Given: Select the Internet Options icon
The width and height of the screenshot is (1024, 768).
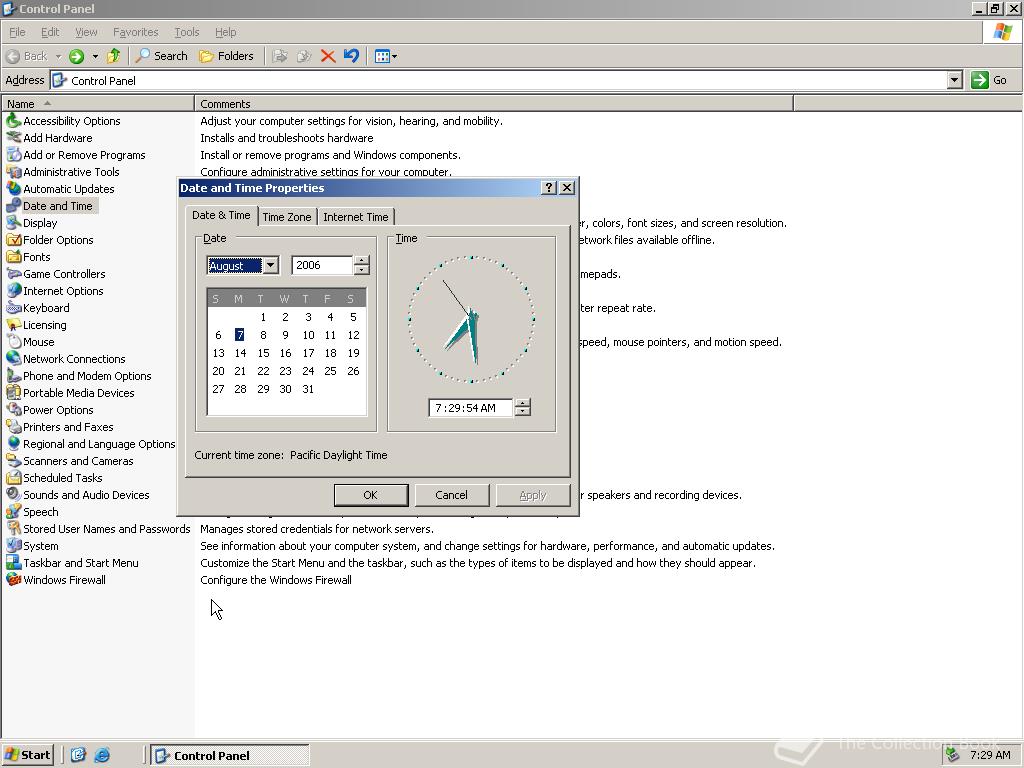Looking at the screenshot, I should tap(14, 291).
